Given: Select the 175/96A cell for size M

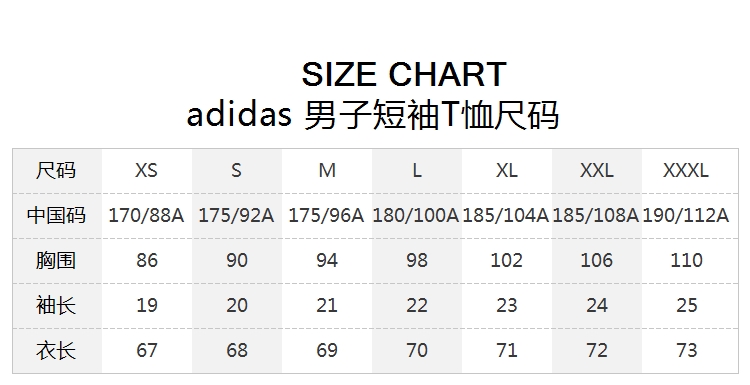Looking at the screenshot, I should point(326,215).
